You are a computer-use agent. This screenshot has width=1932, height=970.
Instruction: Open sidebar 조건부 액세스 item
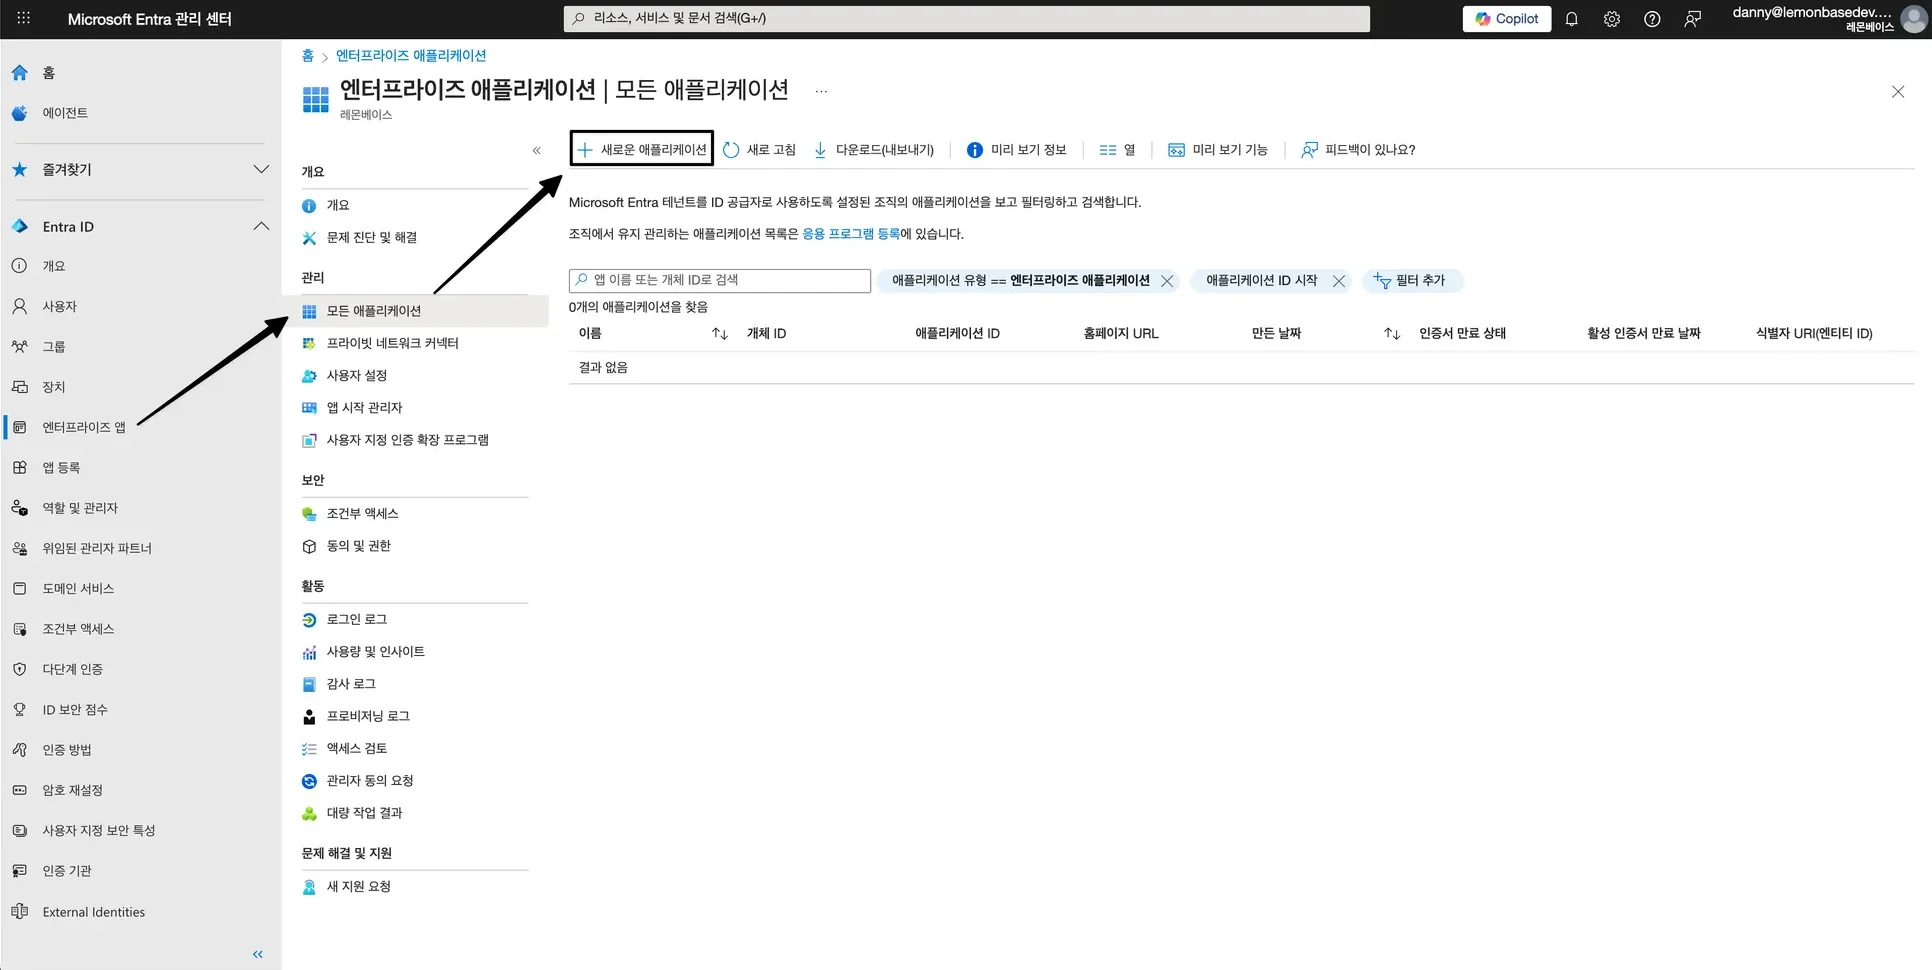(77, 629)
